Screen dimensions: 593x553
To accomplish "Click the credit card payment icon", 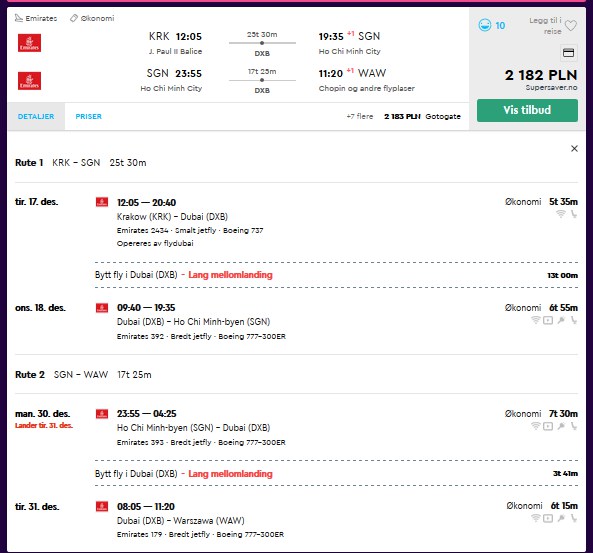I will point(568,53).
